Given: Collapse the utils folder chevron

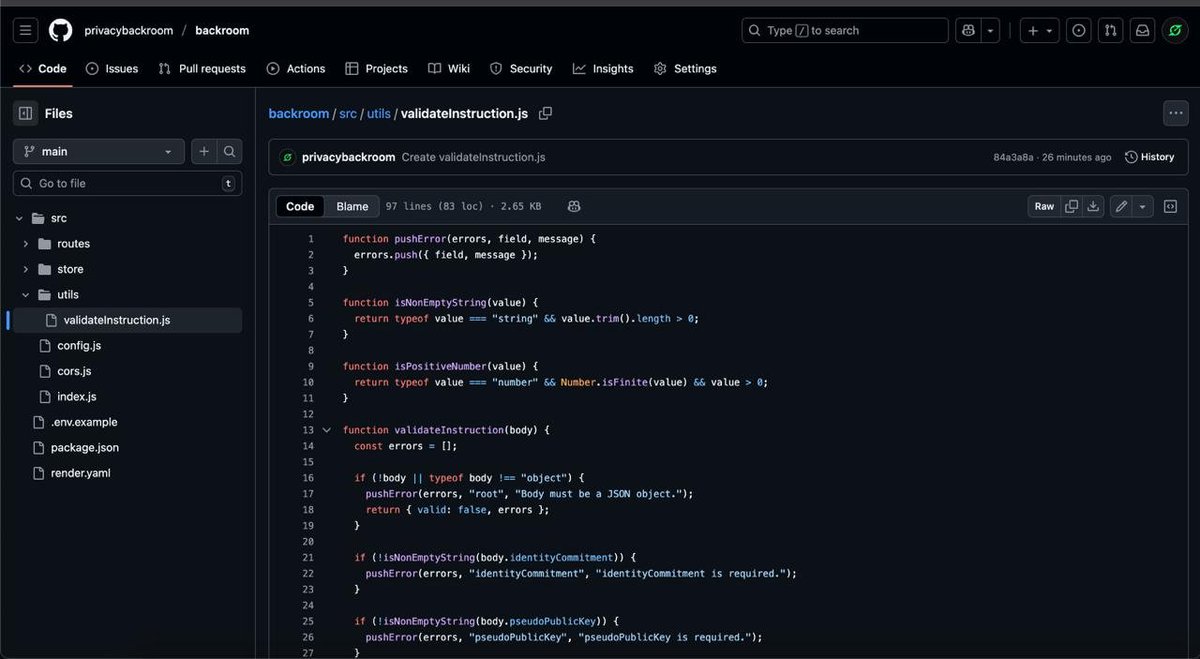Looking at the screenshot, I should (x=26, y=295).
